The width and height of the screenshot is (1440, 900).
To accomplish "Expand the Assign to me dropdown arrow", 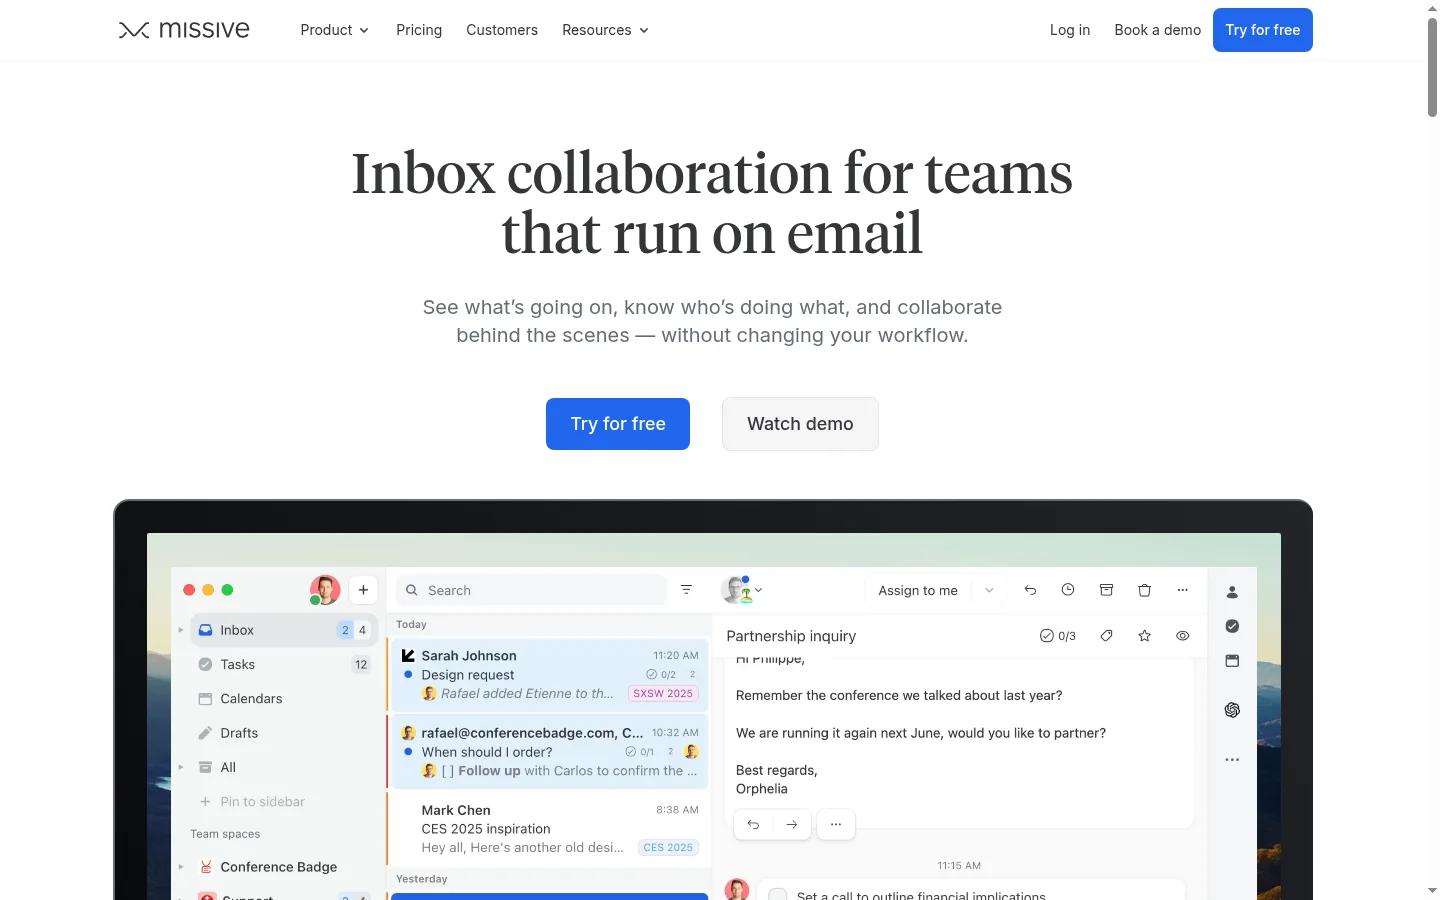I will pos(989,590).
